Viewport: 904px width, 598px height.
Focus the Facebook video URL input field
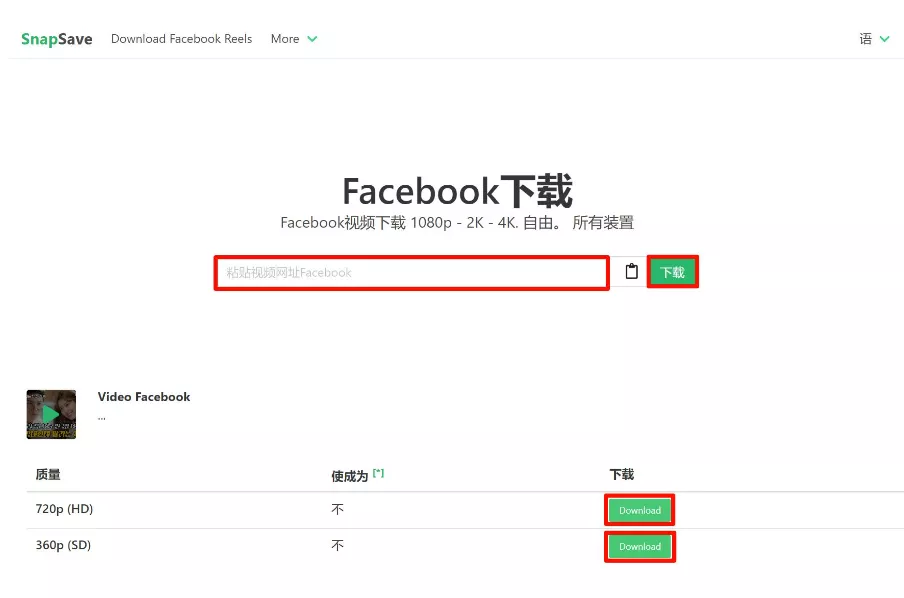pos(412,273)
